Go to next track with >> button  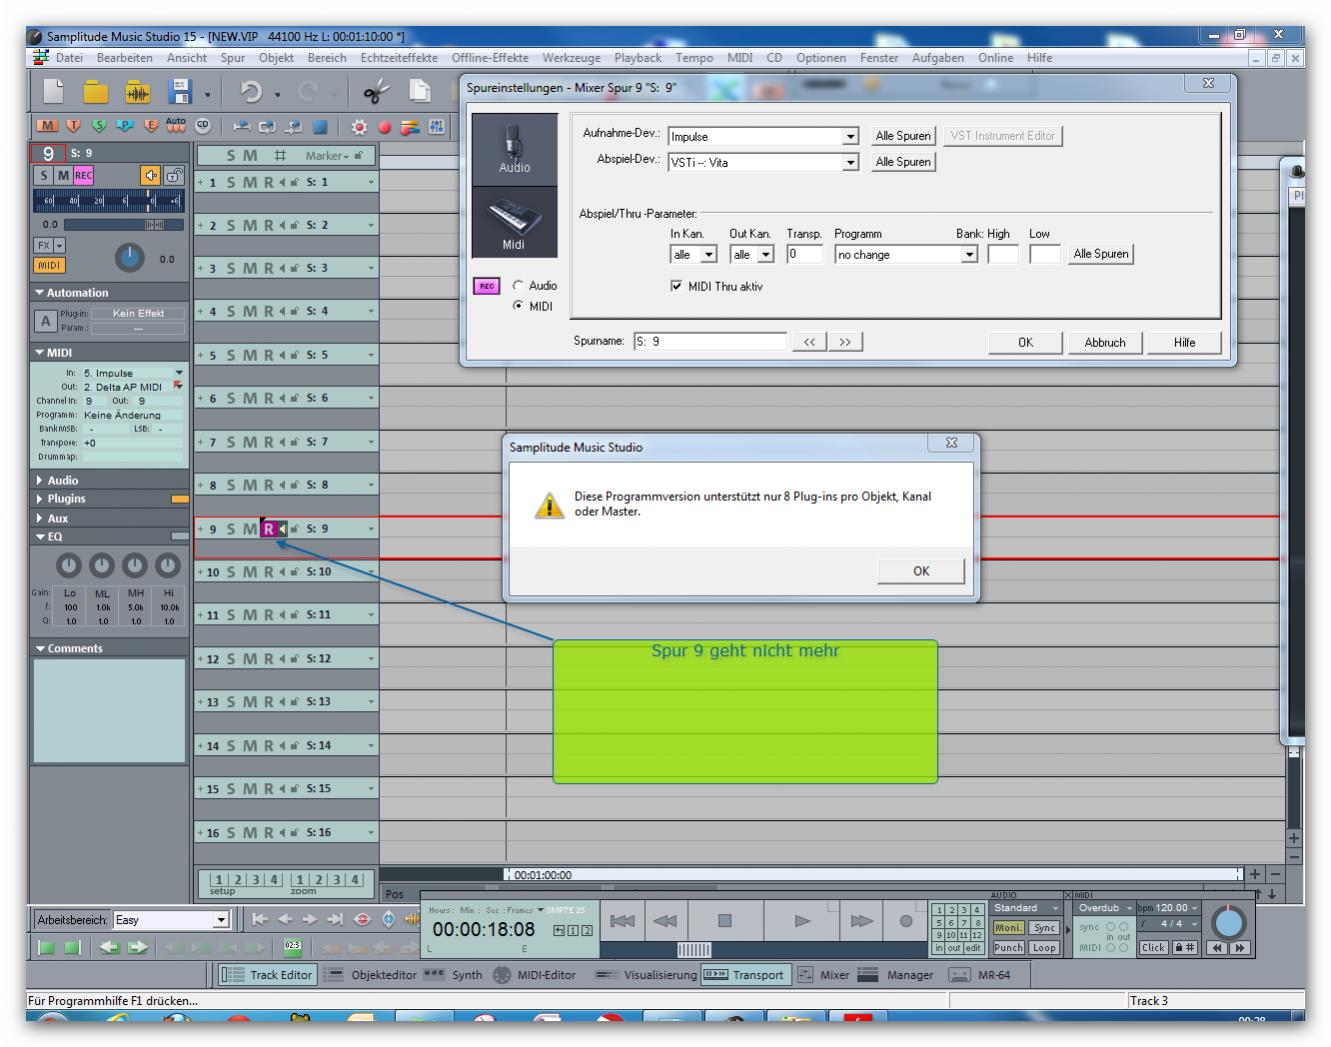[x=845, y=342]
